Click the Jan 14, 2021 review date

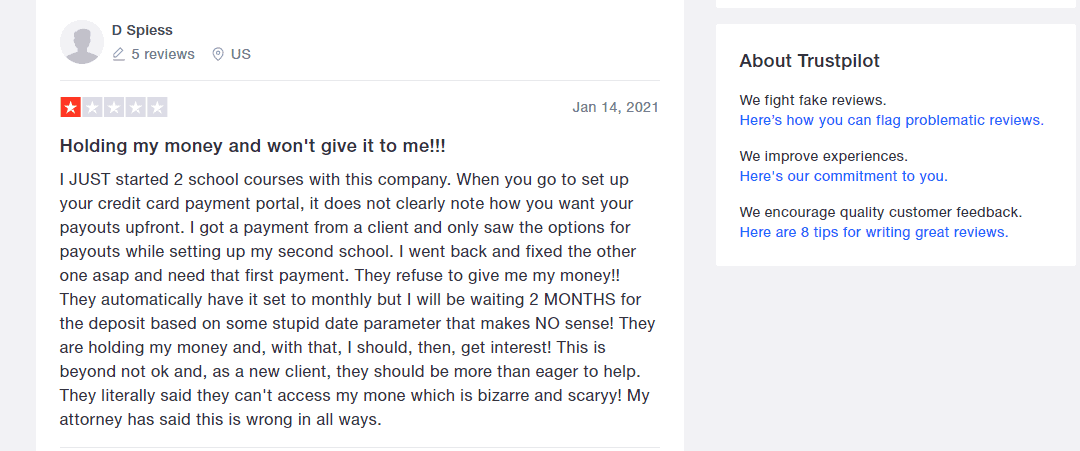click(615, 107)
